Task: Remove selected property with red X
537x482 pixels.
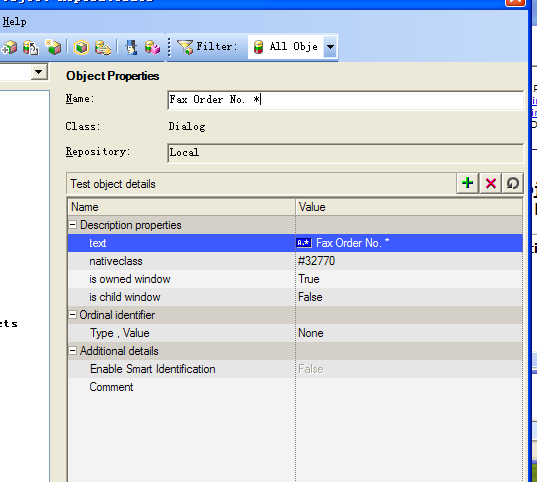Action: coord(490,183)
